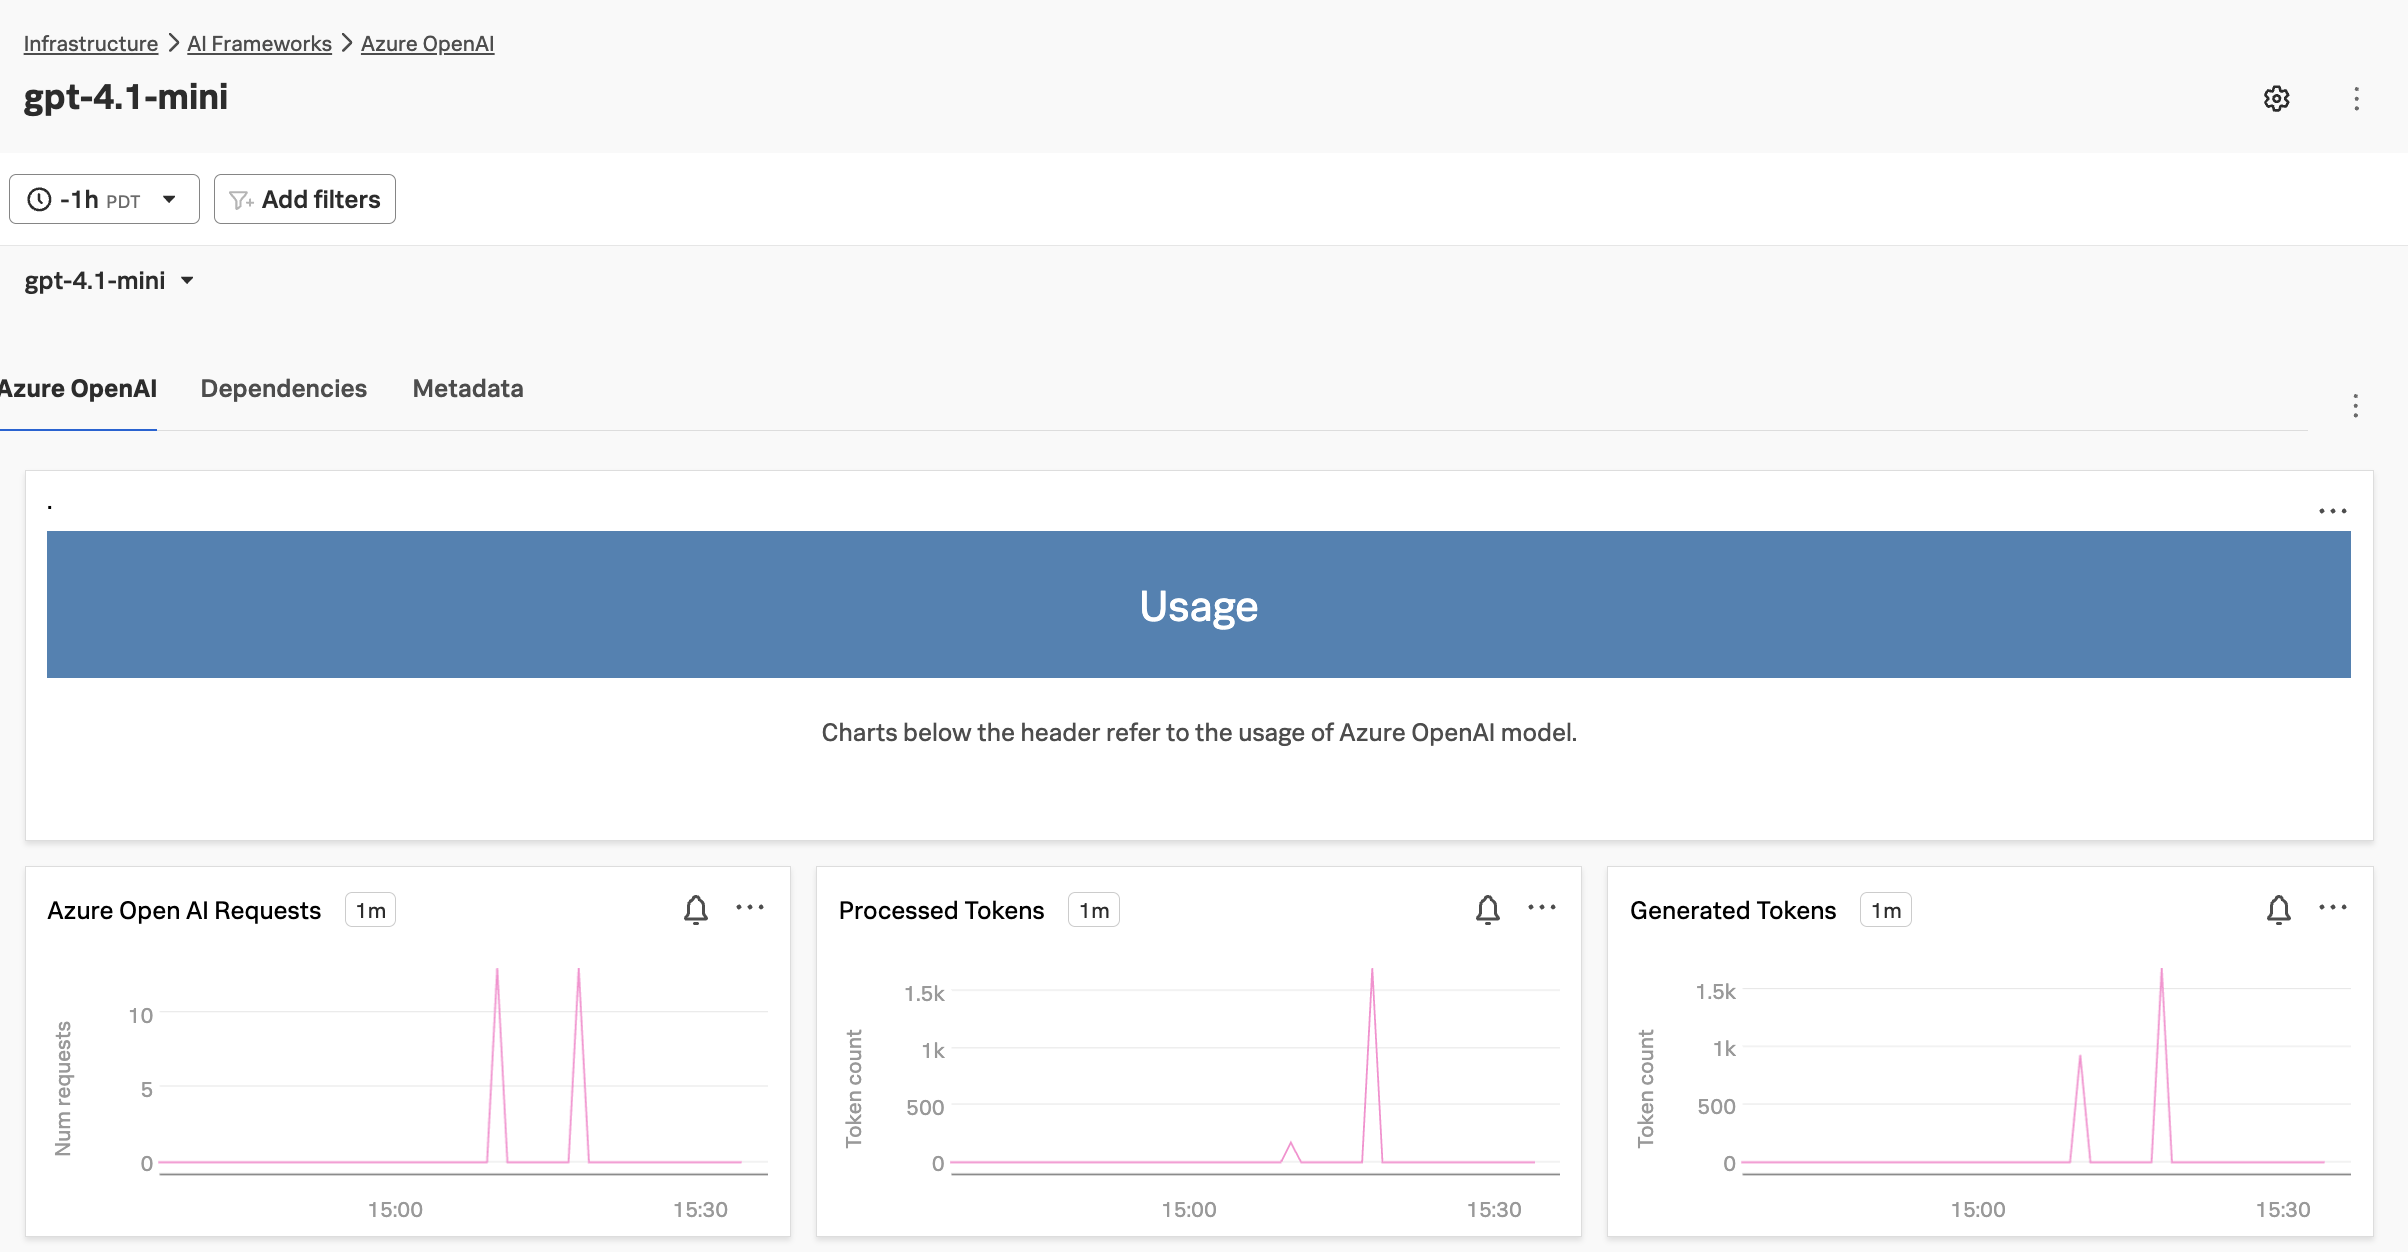Image resolution: width=2408 pixels, height=1252 pixels.
Task: Open the Usage panel ellipsis menu
Action: pos(2333,511)
